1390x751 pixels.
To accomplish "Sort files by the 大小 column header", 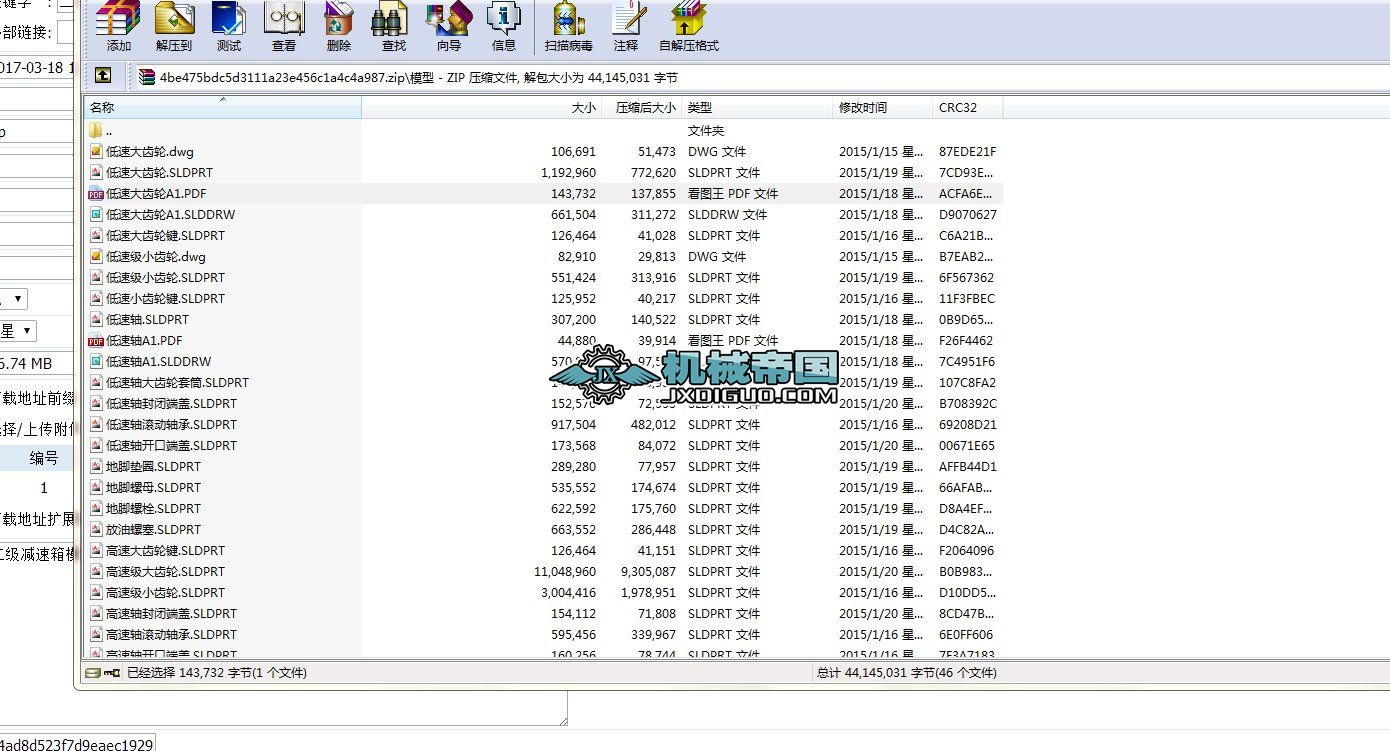I will [x=482, y=108].
